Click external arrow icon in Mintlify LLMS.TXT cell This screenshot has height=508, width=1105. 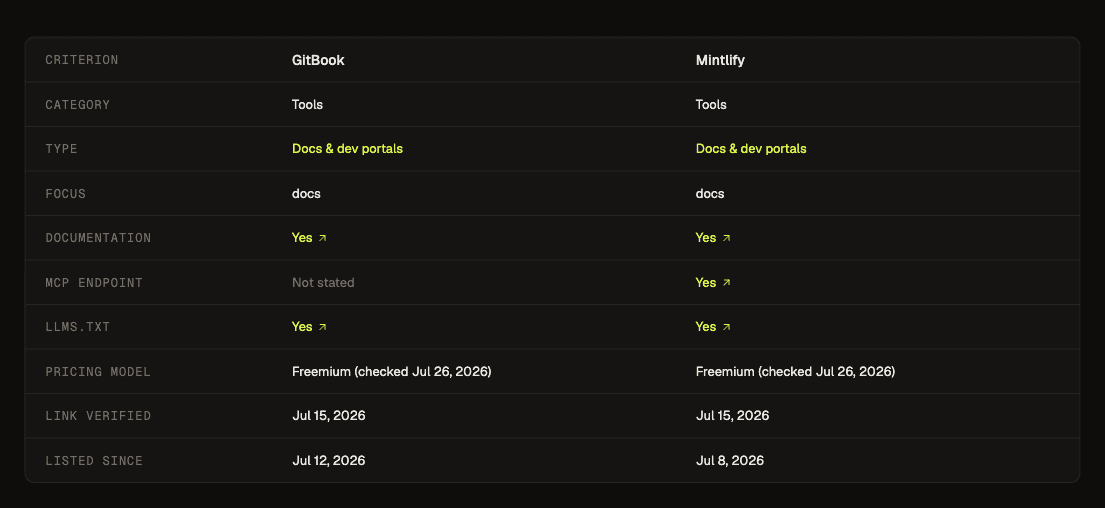click(727, 327)
